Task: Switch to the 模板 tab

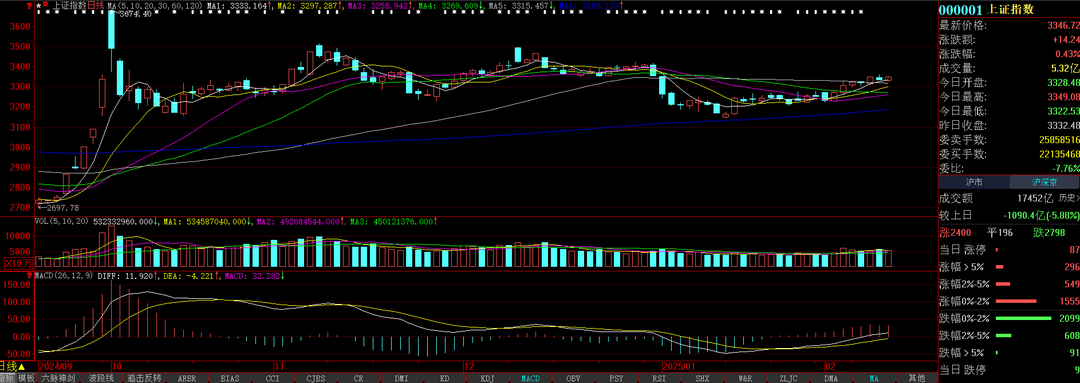Action: point(26,378)
